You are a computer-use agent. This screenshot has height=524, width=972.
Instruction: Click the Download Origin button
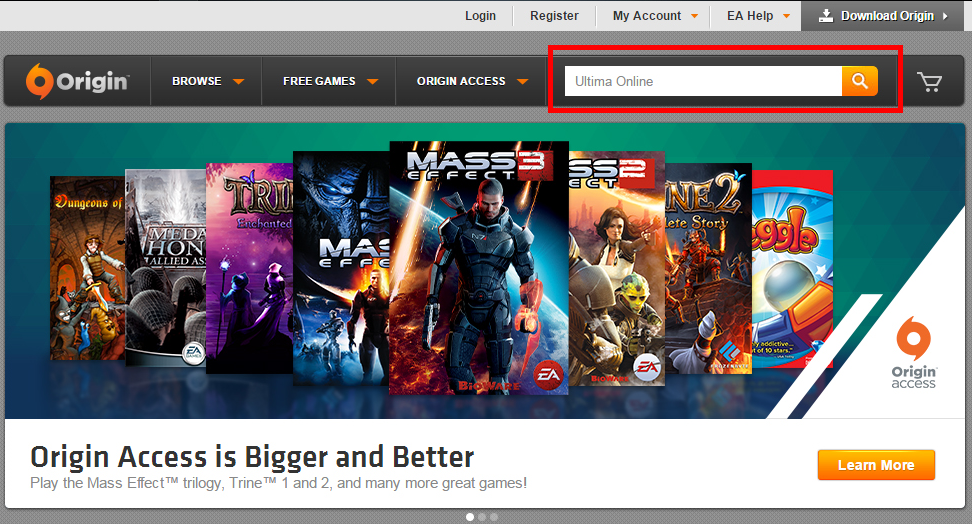point(883,16)
